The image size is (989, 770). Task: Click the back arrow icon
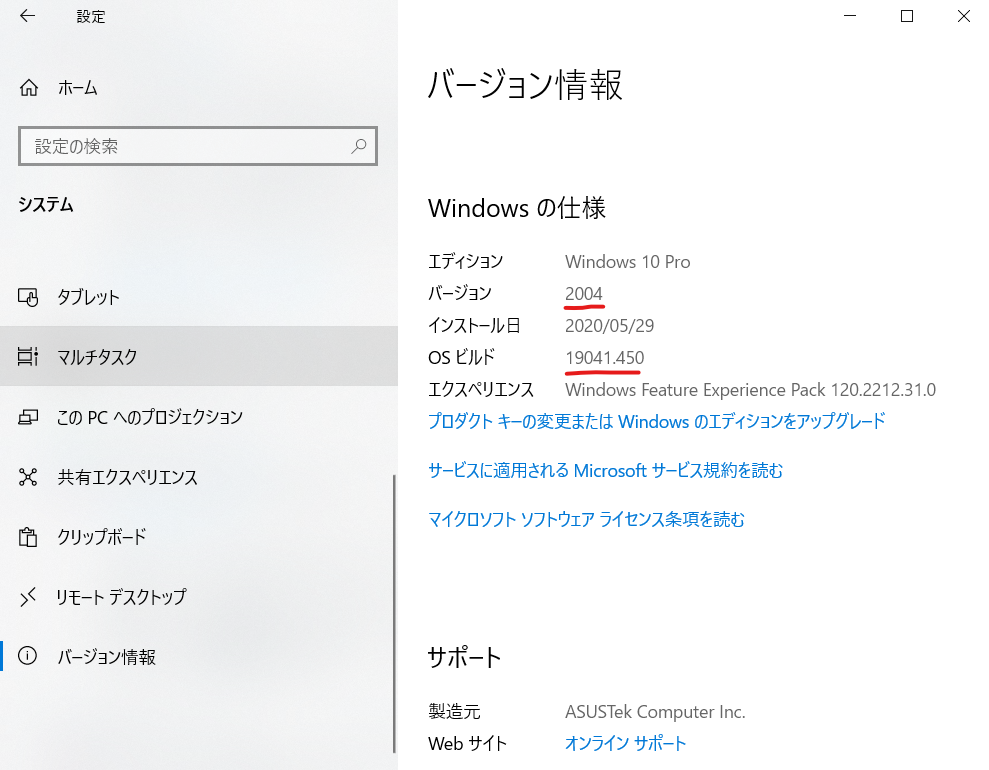[x=27, y=16]
